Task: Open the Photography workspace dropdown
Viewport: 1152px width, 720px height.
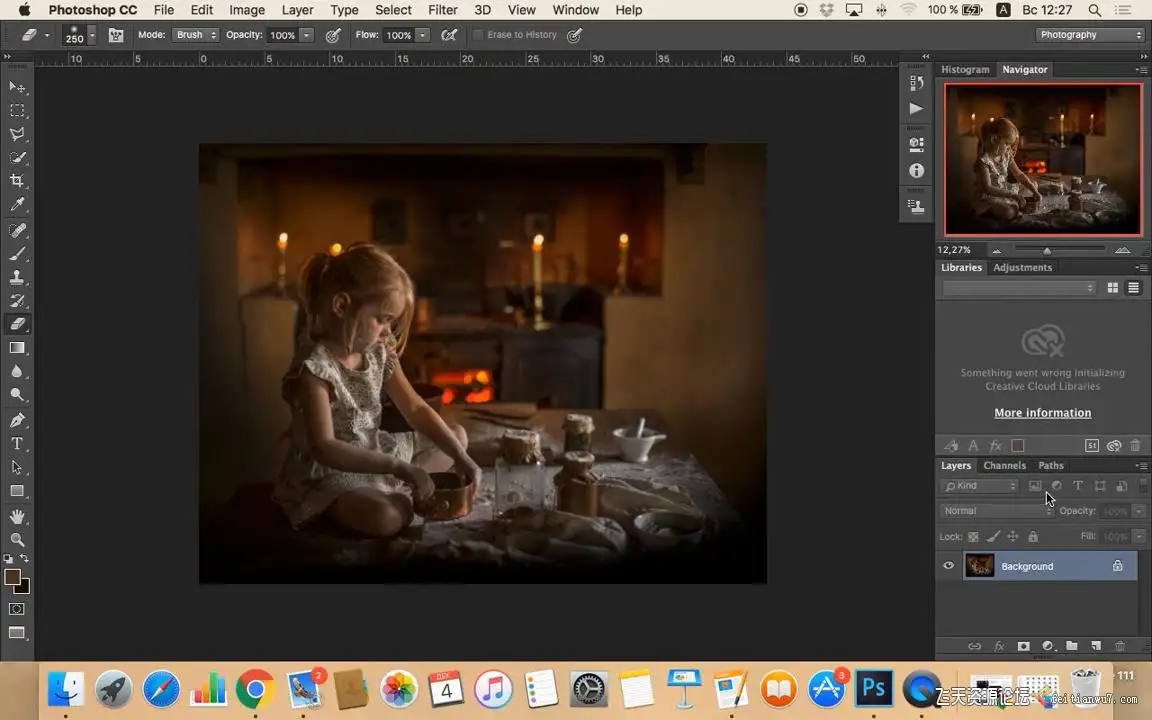Action: click(1089, 35)
